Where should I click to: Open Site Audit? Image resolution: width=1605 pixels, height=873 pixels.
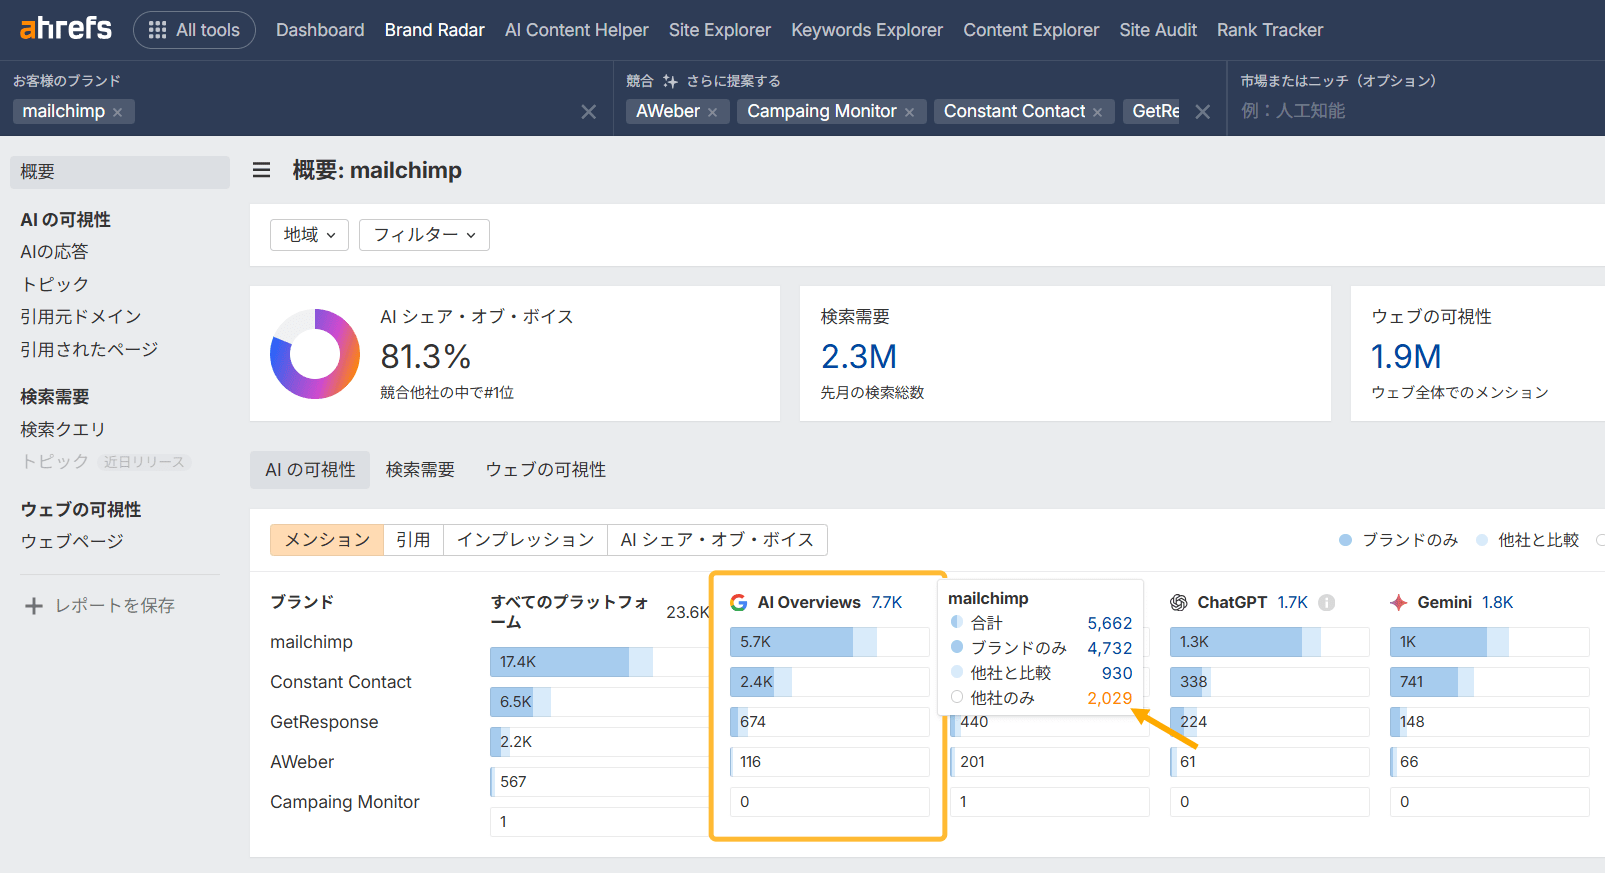[1158, 30]
